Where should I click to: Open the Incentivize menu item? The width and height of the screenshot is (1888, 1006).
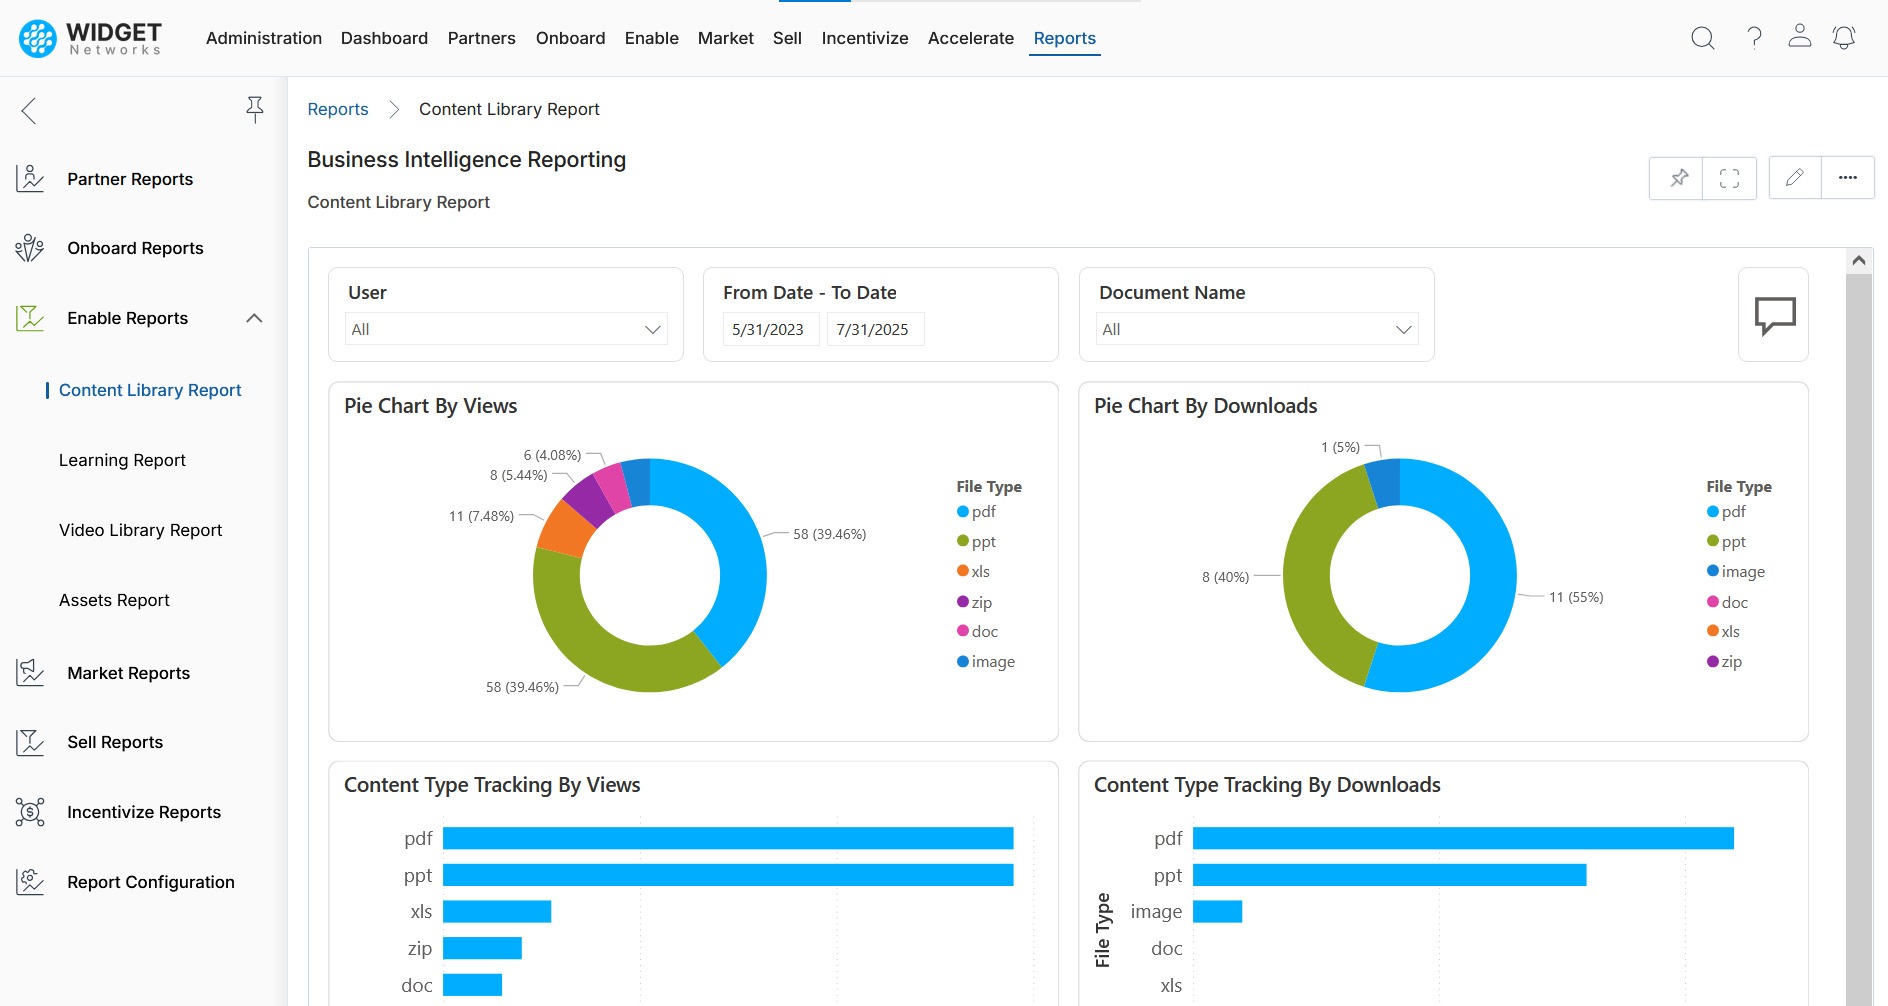(x=865, y=38)
